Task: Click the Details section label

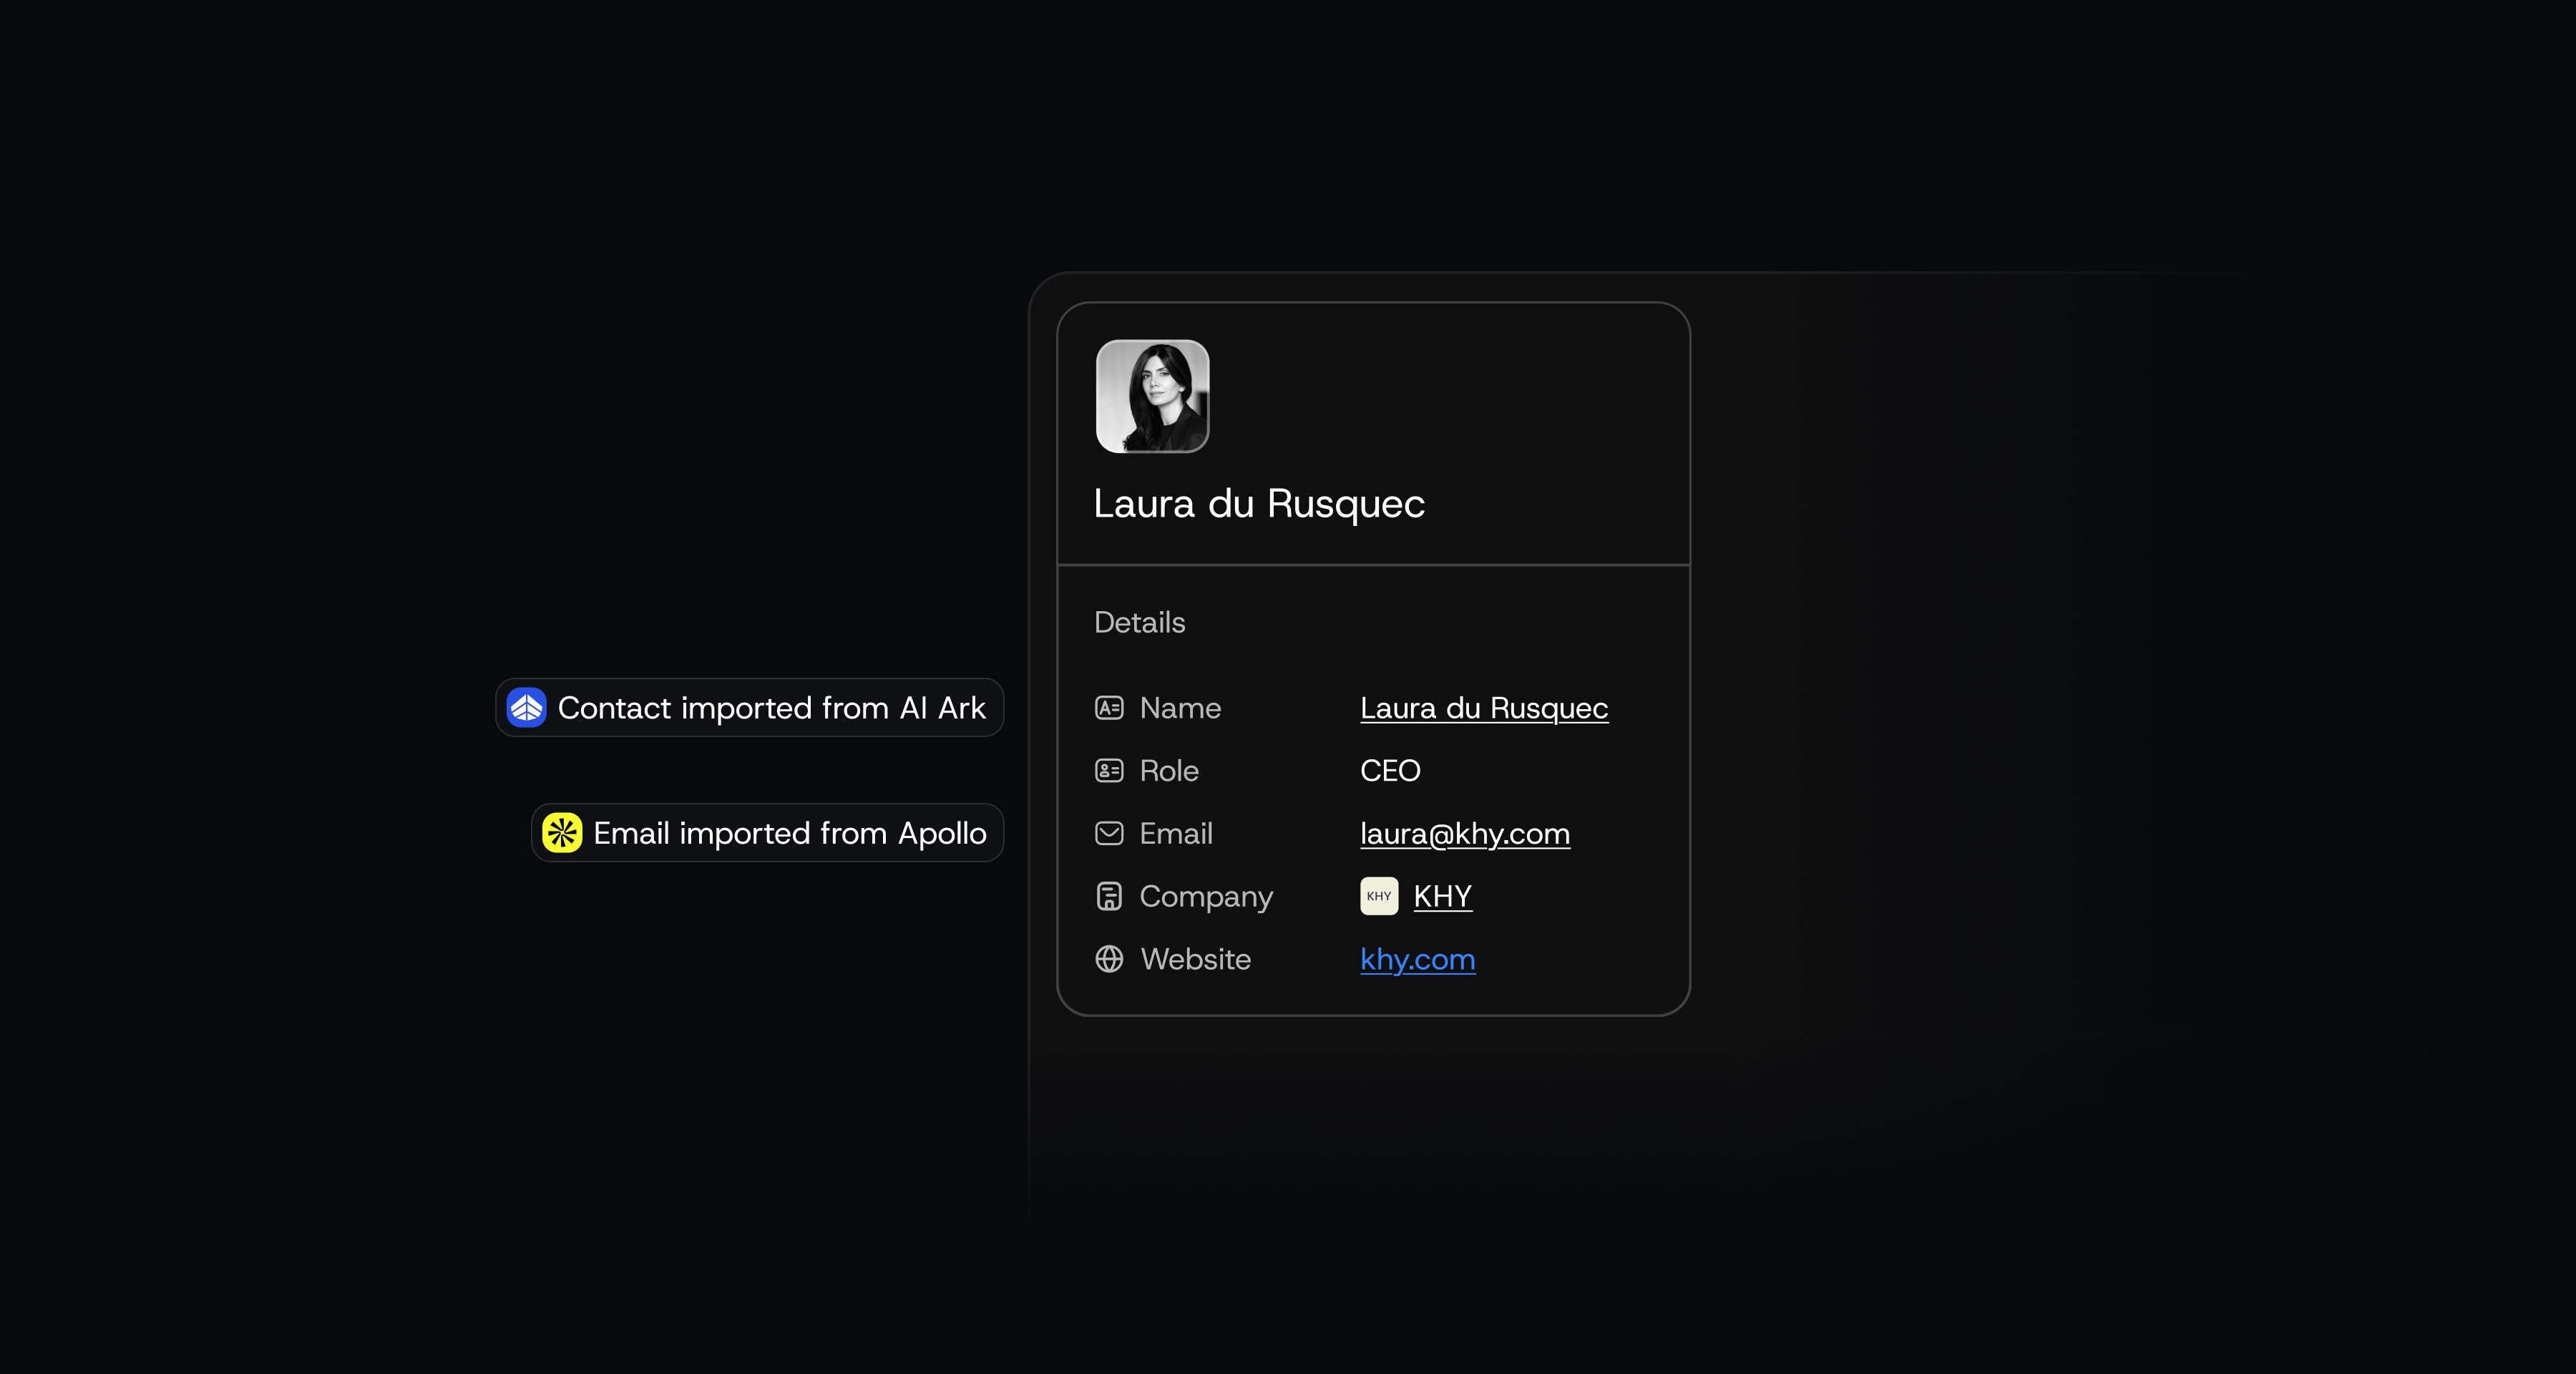Action: pos(1140,622)
